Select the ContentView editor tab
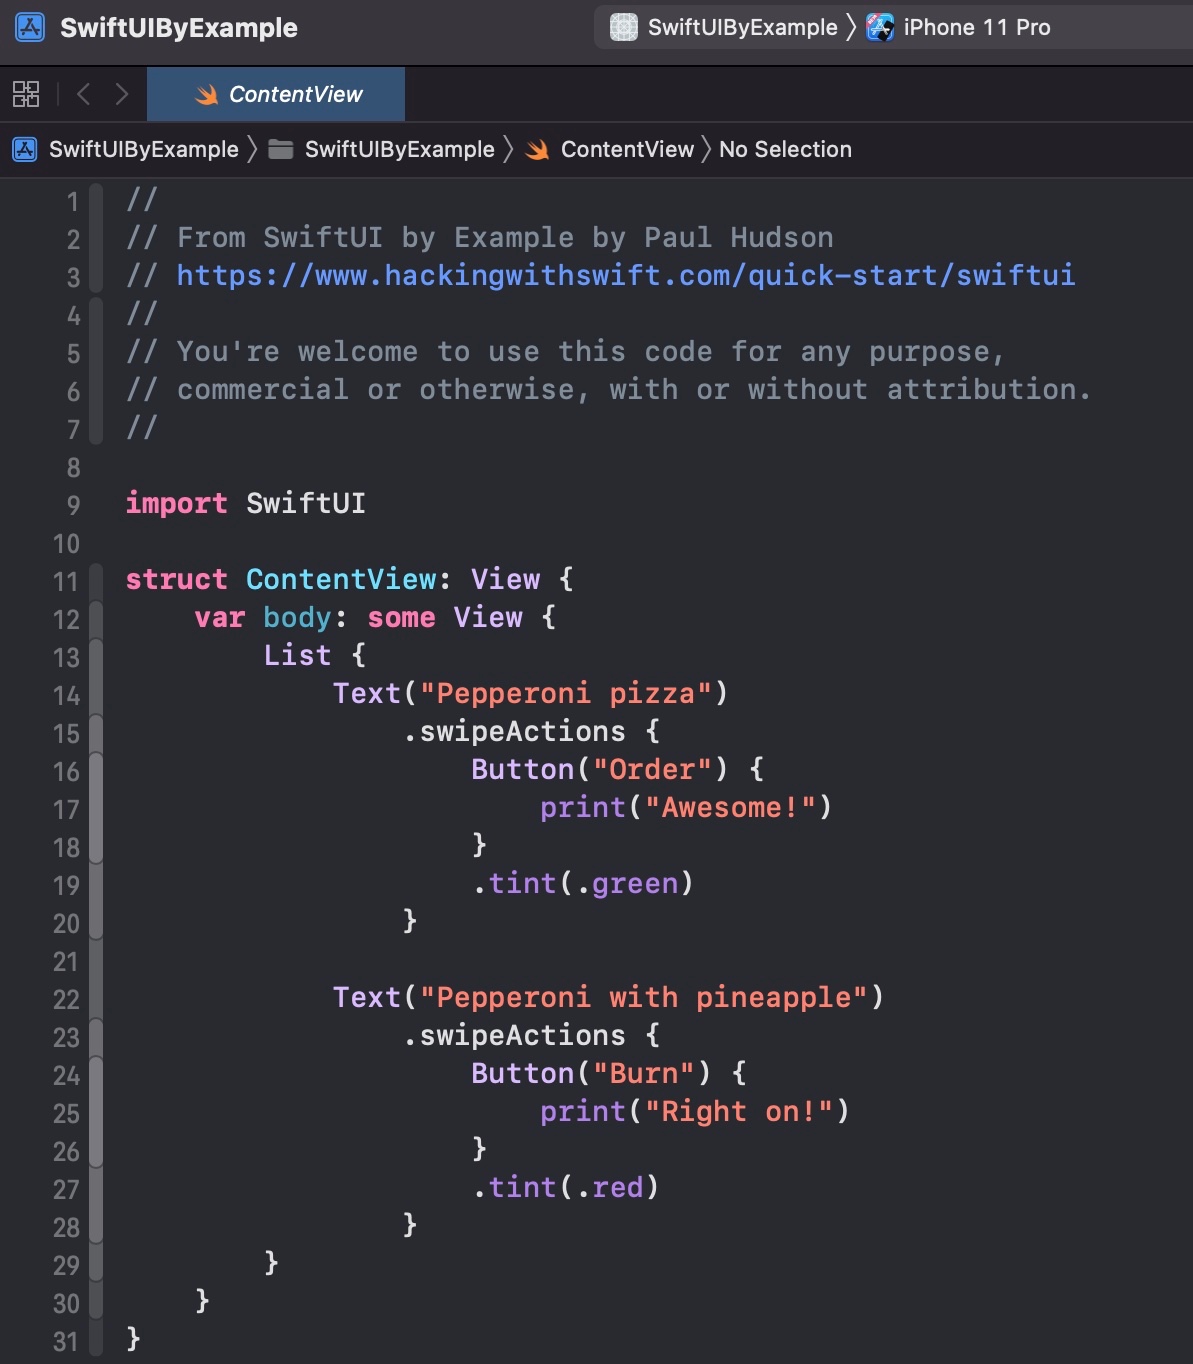 point(276,95)
